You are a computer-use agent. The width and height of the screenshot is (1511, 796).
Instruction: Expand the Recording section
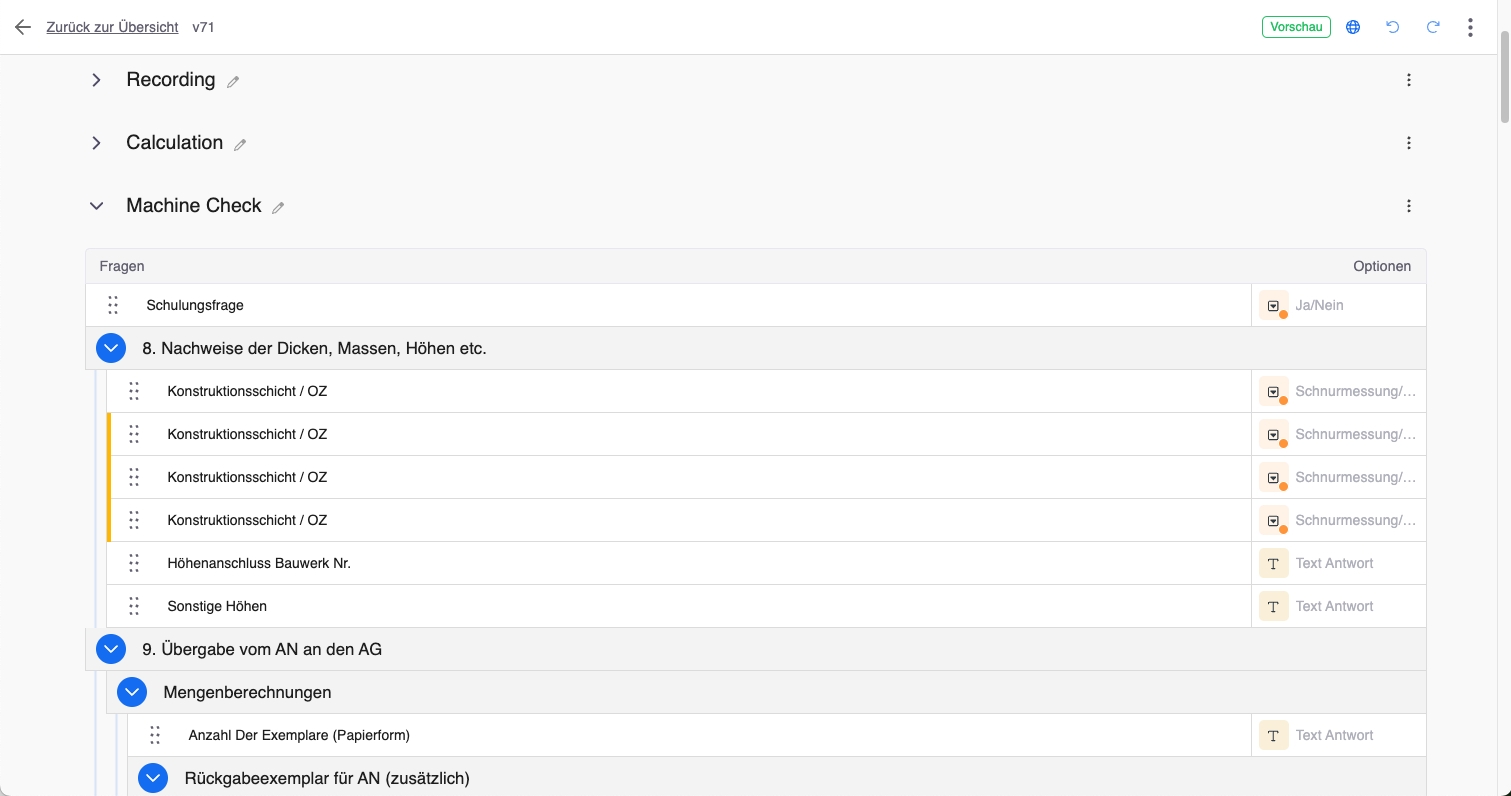pyautogui.click(x=96, y=80)
